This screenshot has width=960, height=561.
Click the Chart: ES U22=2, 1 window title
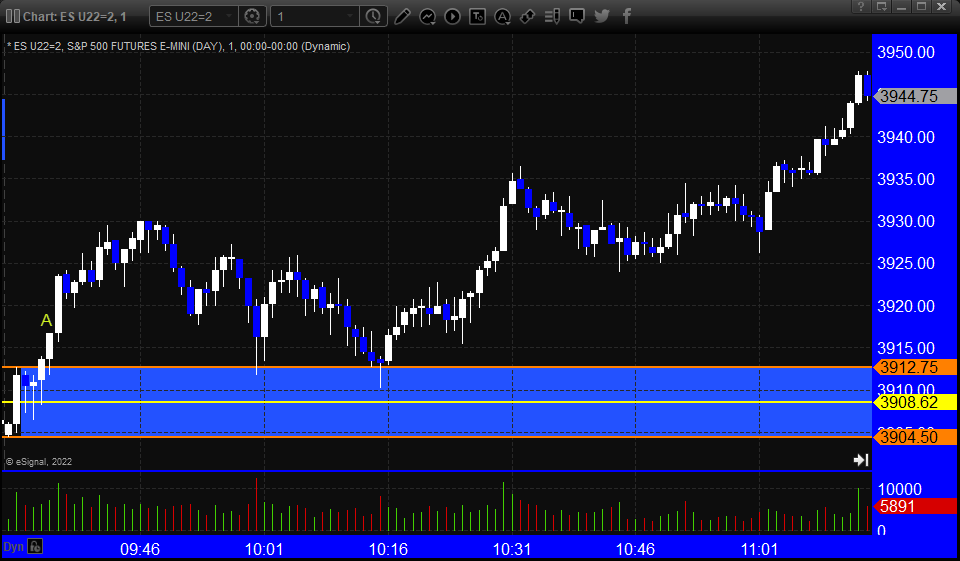75,17
